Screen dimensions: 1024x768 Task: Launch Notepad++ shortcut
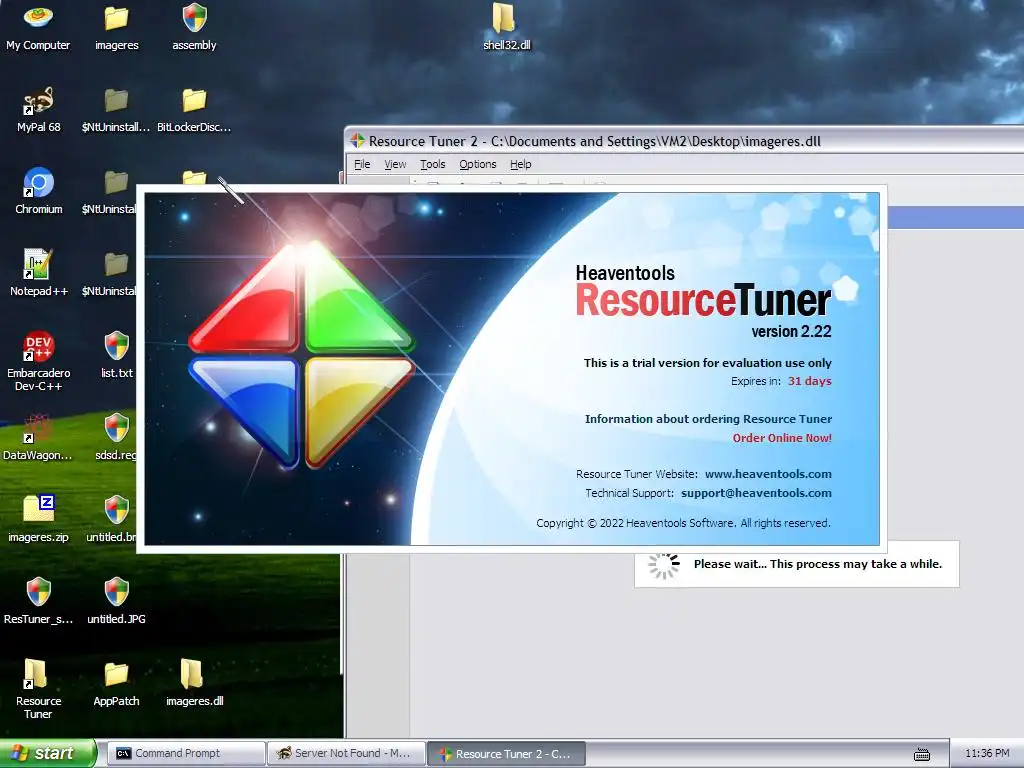click(39, 273)
